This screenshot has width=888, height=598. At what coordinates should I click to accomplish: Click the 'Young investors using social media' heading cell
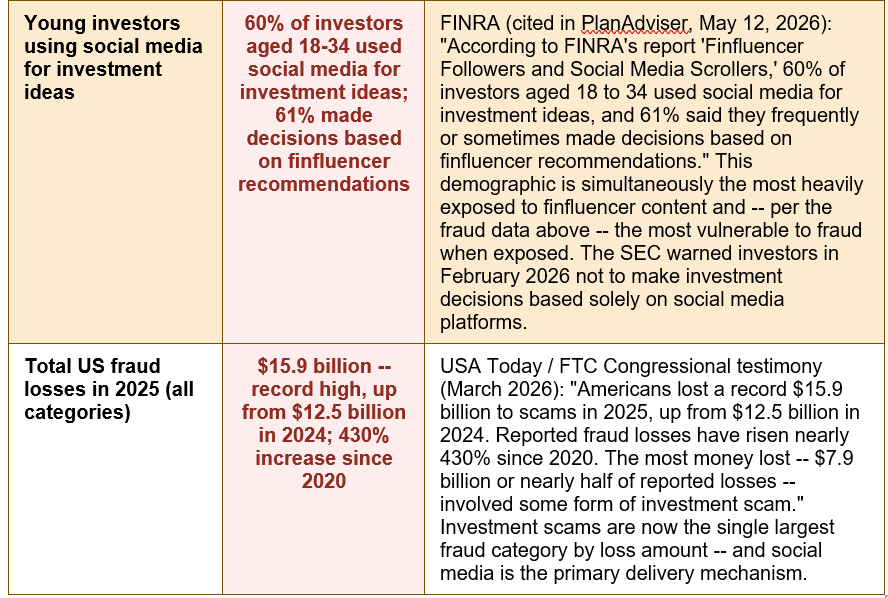[115, 171]
